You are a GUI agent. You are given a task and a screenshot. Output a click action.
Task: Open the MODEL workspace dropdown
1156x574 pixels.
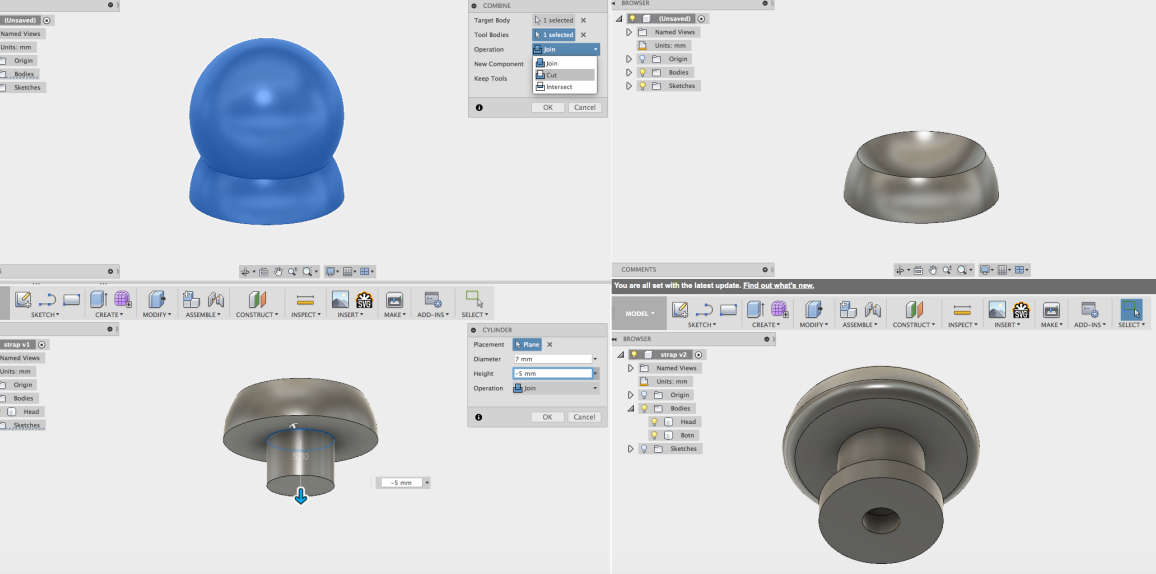coord(639,313)
